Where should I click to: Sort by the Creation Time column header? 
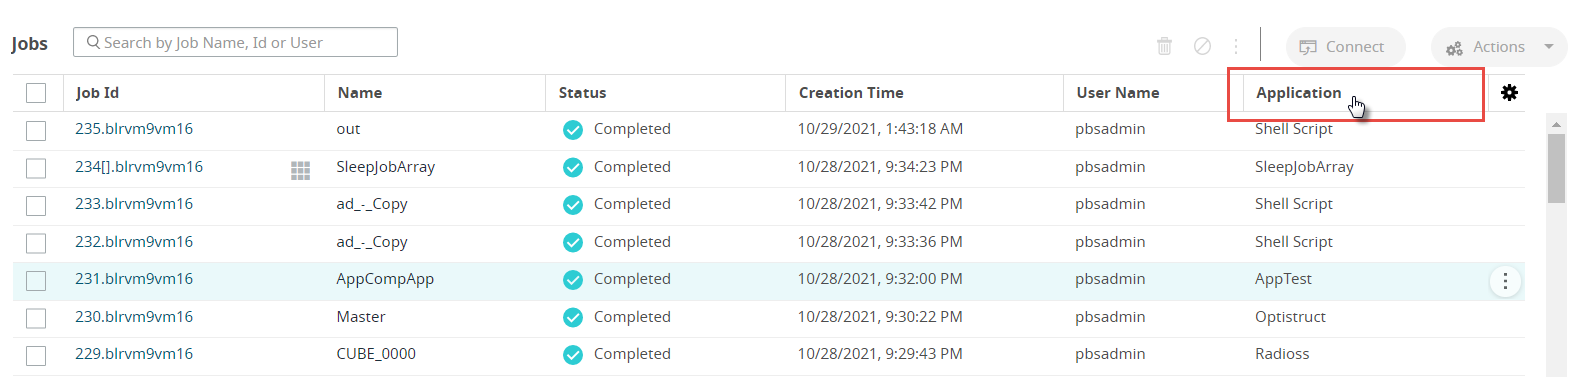click(x=851, y=92)
